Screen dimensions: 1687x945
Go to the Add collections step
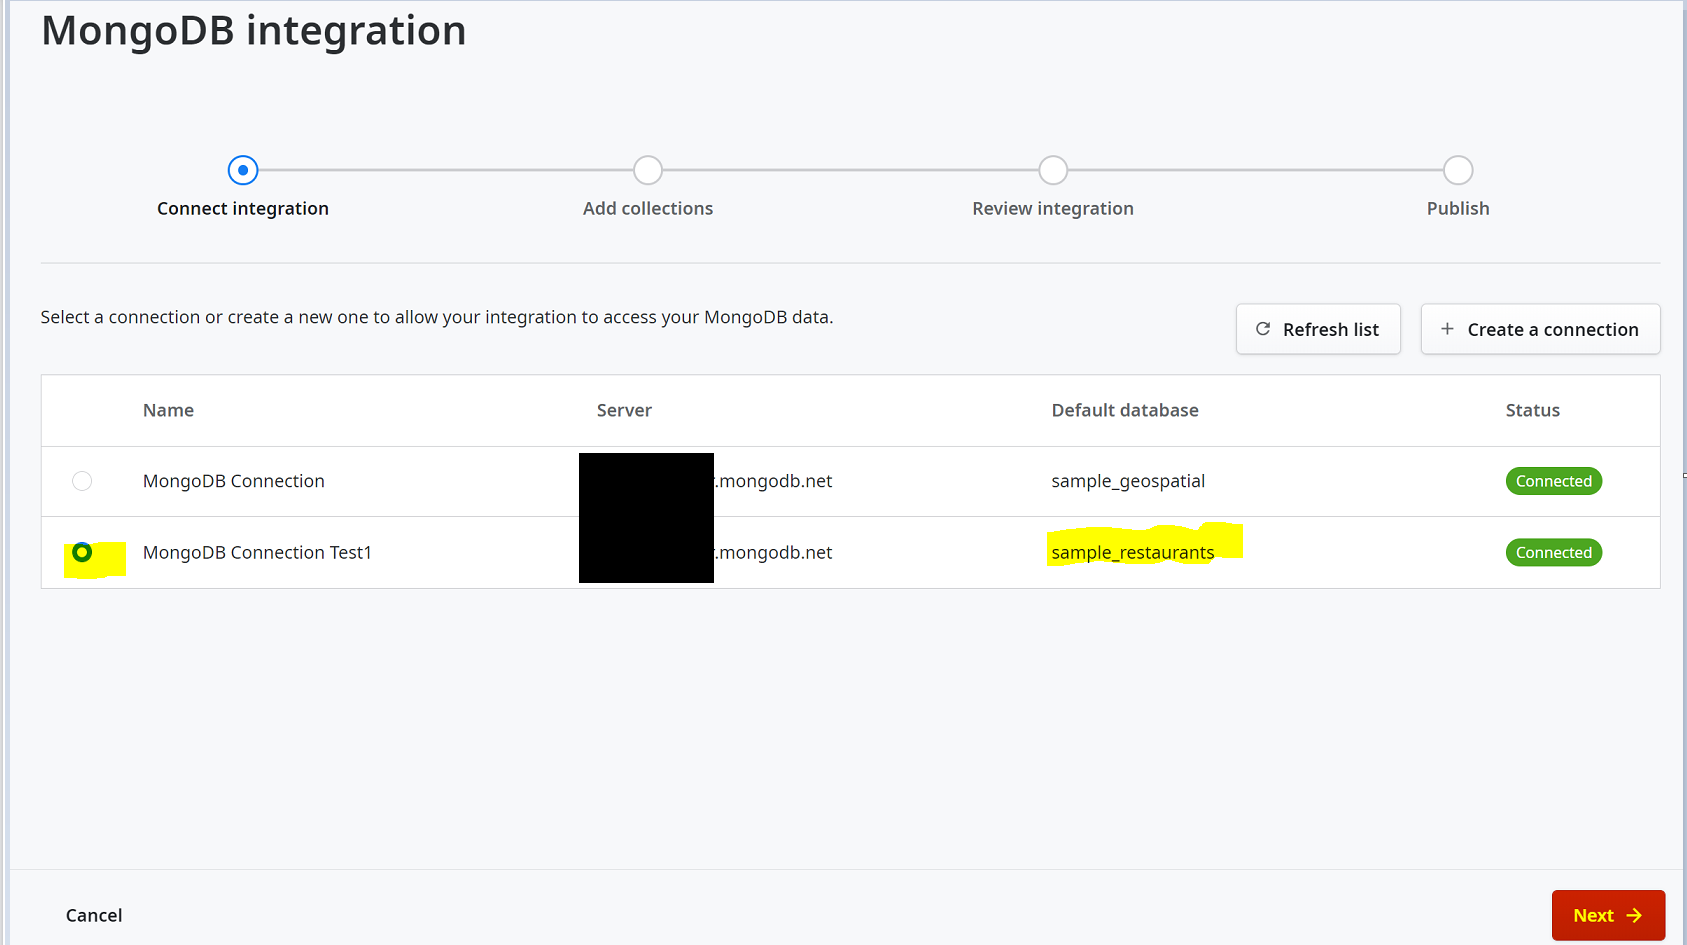click(x=648, y=170)
